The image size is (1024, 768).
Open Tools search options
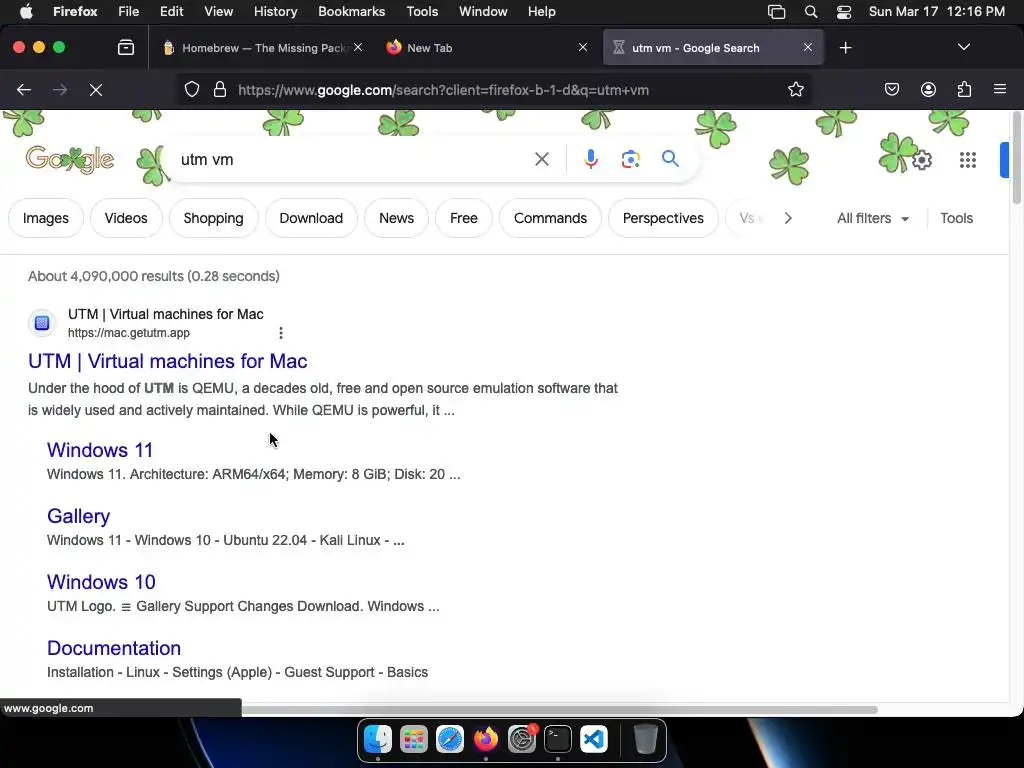click(x=956, y=218)
